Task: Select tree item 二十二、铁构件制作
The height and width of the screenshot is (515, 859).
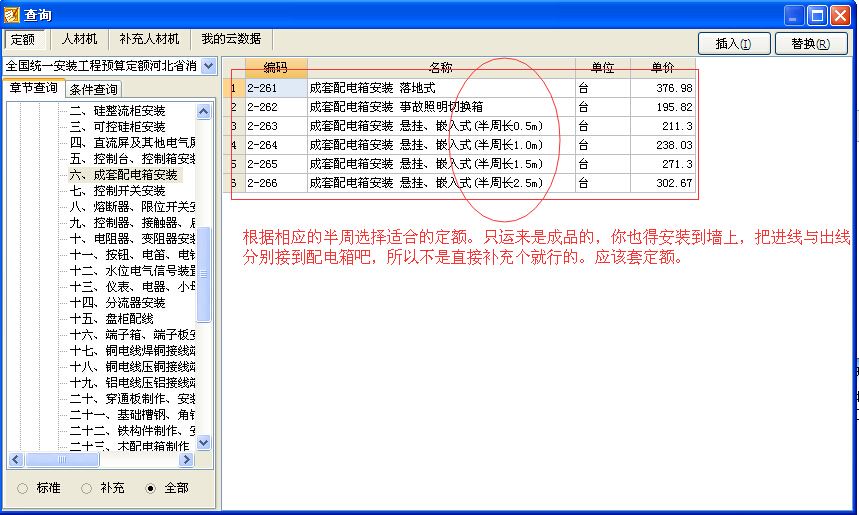Action: click(132, 430)
